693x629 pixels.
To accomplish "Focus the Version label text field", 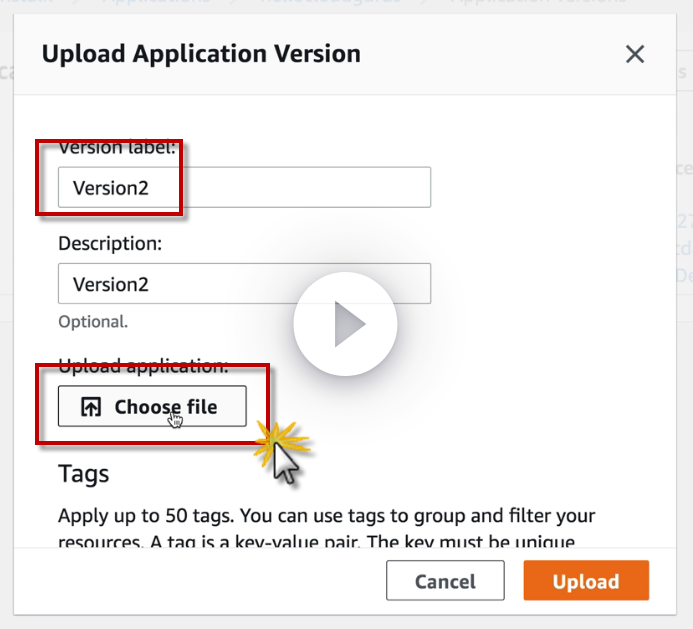I will [244, 187].
